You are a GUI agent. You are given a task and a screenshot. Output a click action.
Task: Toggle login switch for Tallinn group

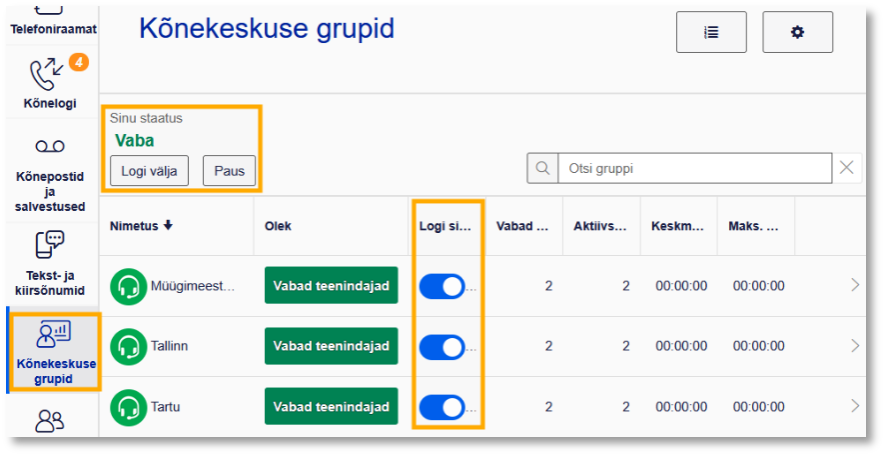click(442, 346)
